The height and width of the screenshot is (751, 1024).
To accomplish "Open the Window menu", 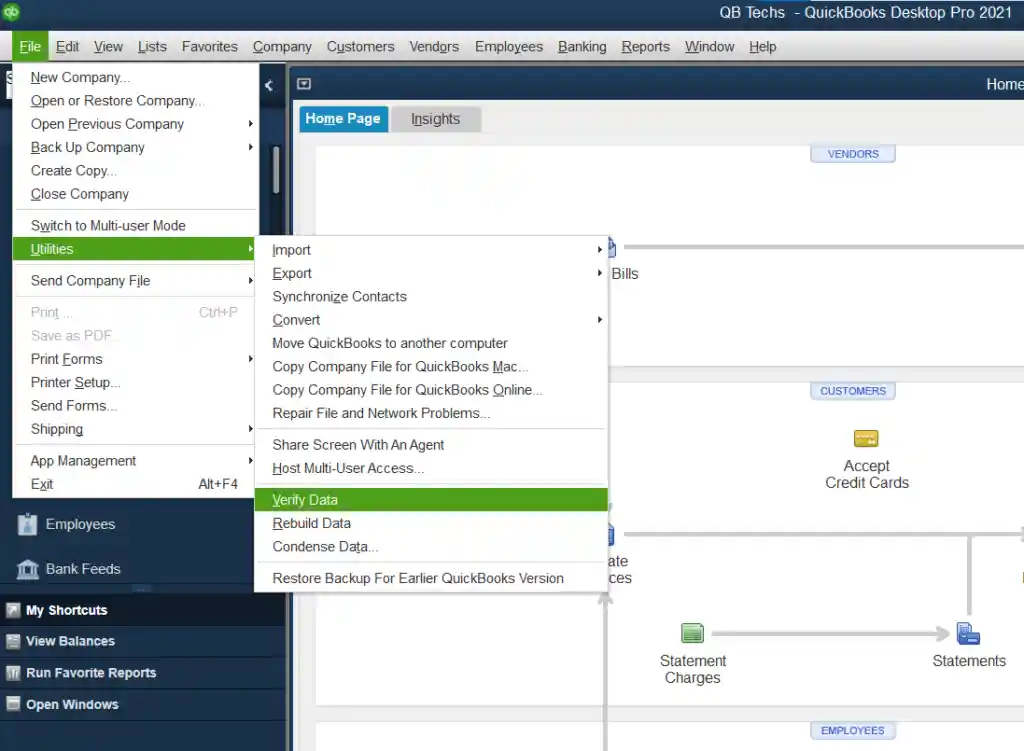I will pos(709,46).
